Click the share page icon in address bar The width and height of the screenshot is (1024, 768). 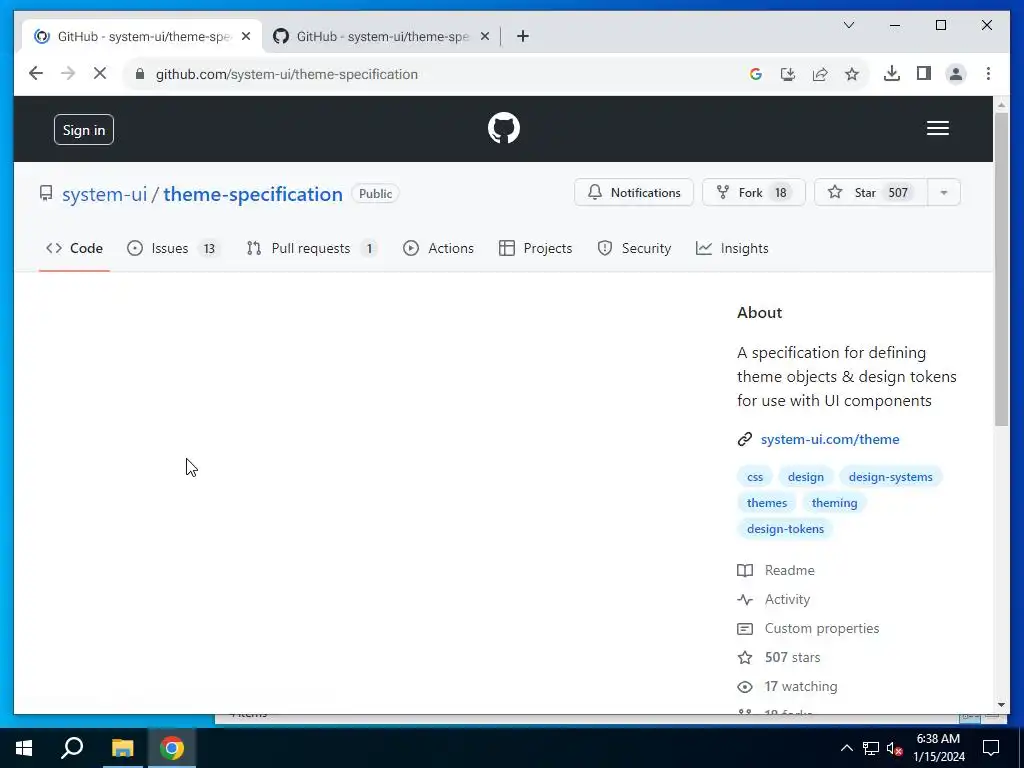point(820,74)
